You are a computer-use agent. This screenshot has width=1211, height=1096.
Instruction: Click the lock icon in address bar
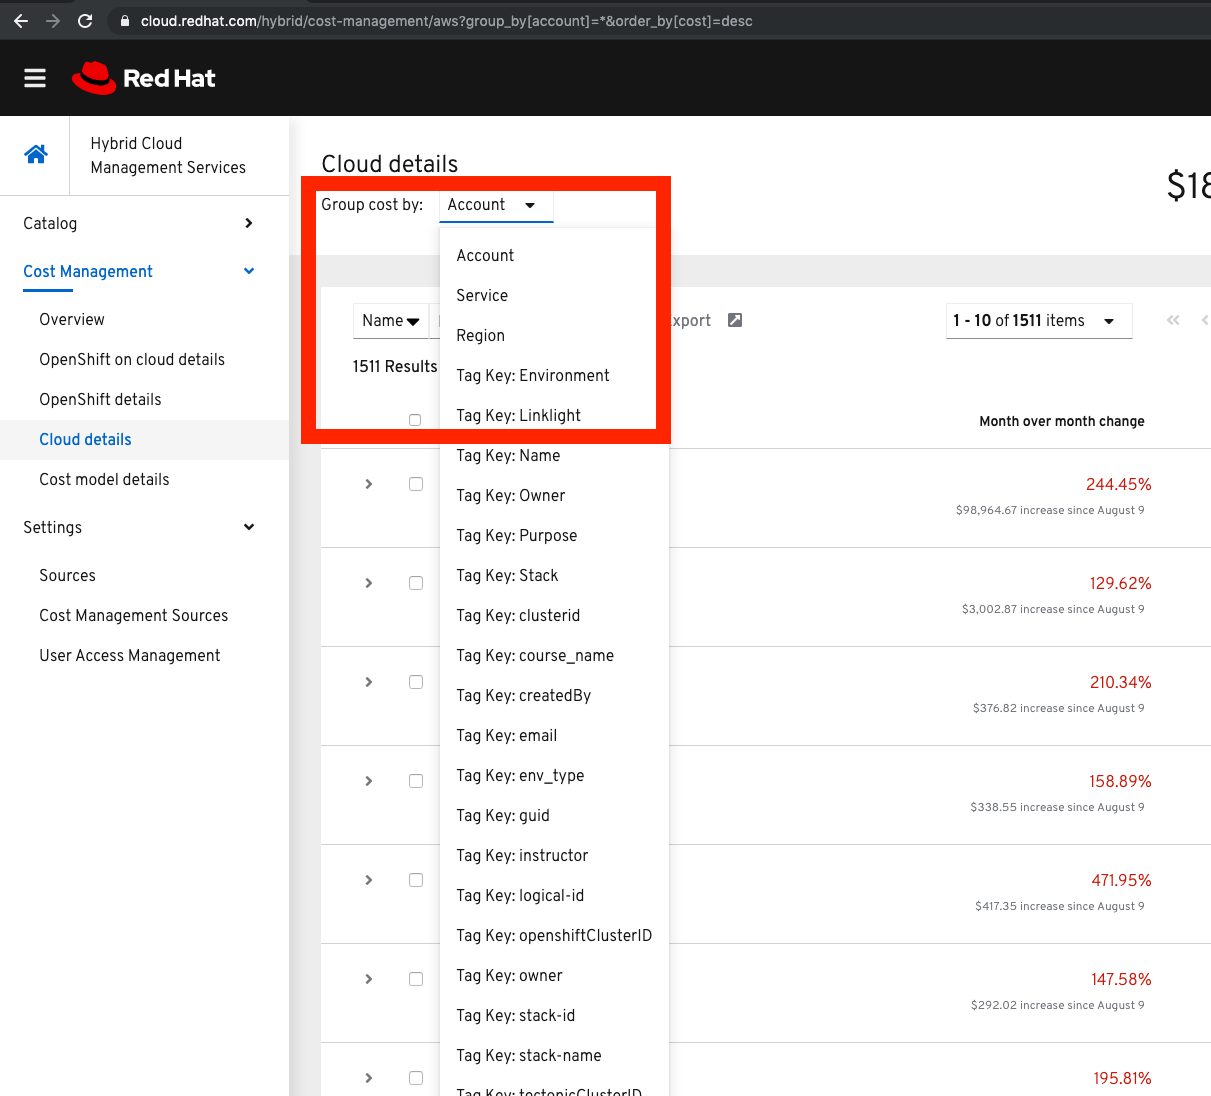coord(125,21)
